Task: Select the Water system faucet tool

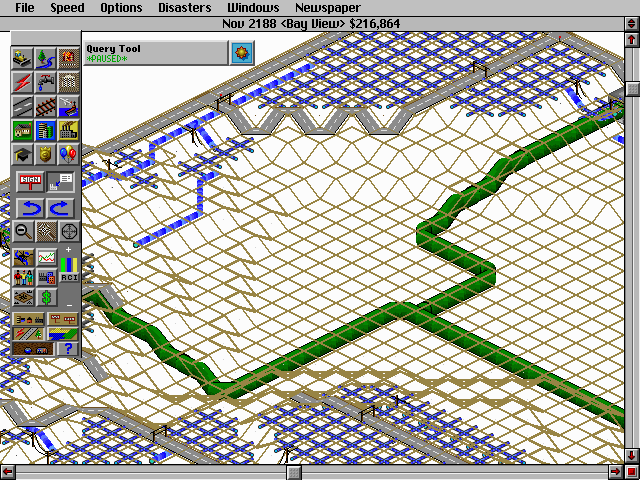Action: click(x=45, y=82)
